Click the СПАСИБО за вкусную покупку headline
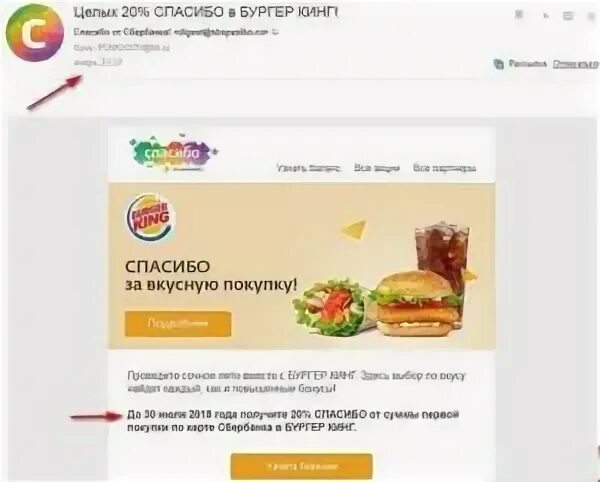Image resolution: width=600 pixels, height=482 pixels. point(211,276)
